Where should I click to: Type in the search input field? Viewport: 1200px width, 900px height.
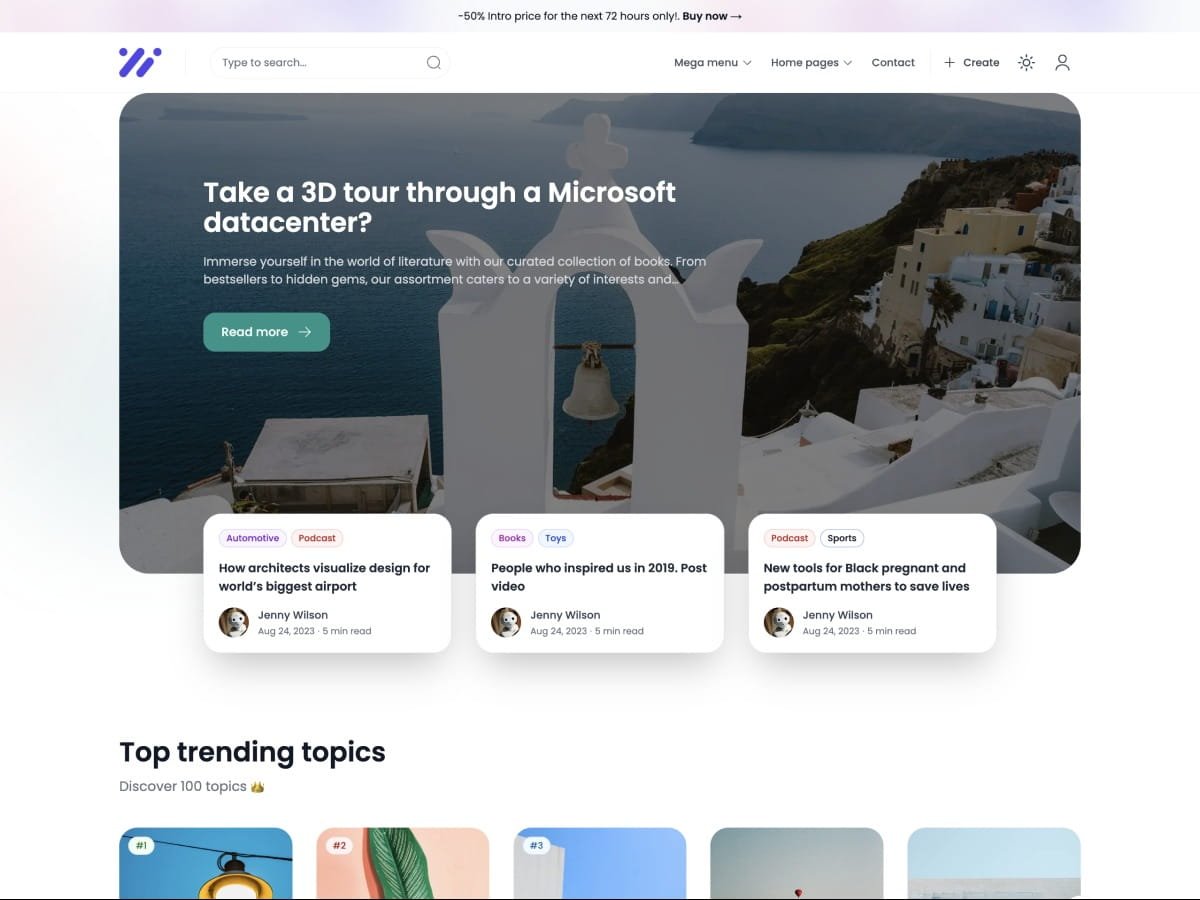coord(315,62)
